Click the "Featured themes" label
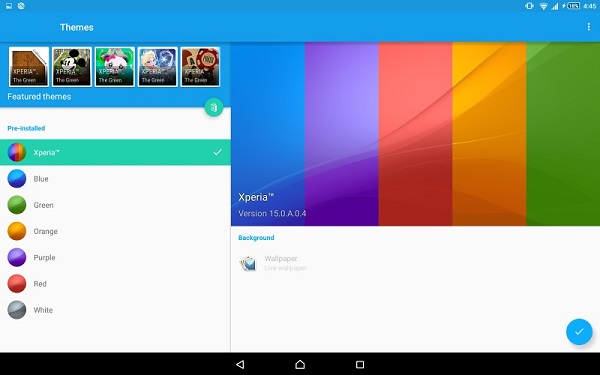The width and height of the screenshot is (600, 375). click(x=39, y=96)
